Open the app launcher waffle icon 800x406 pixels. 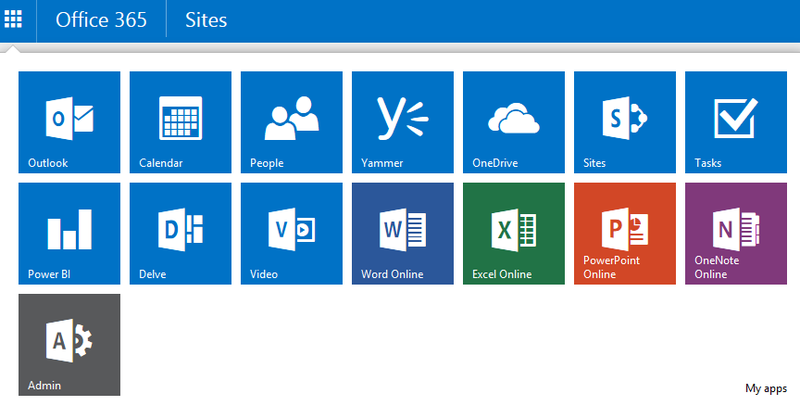(13, 20)
